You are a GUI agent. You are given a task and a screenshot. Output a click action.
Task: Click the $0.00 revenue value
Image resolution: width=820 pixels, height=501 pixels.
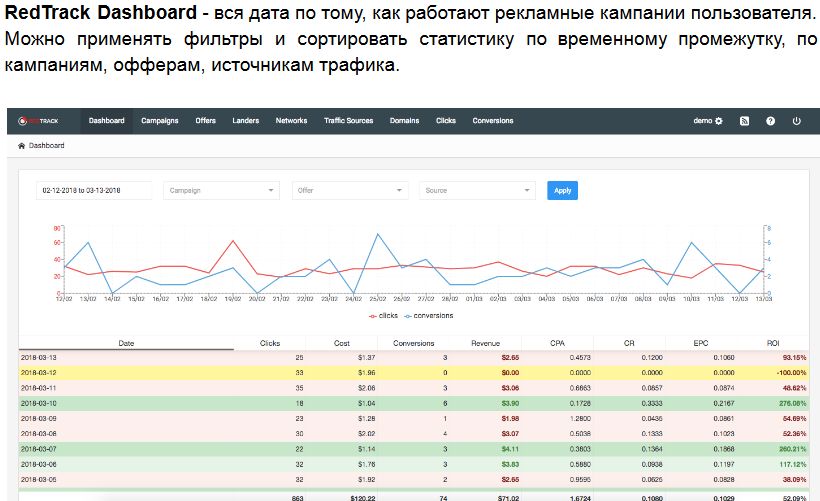point(510,373)
